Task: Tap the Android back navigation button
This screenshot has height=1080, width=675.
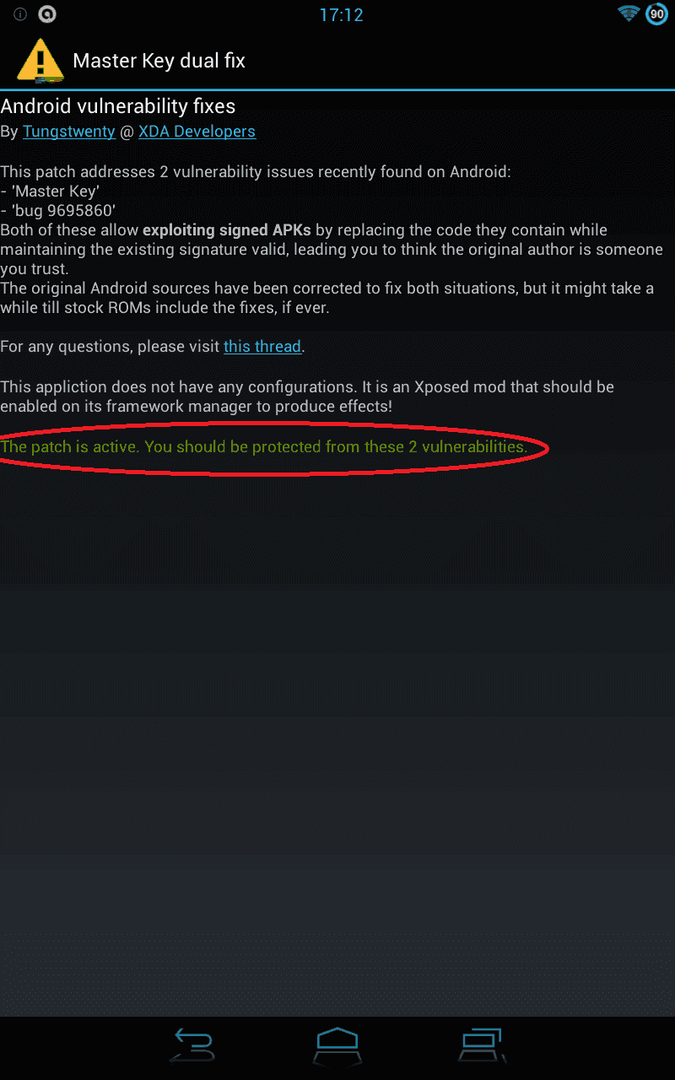Action: (194, 1044)
